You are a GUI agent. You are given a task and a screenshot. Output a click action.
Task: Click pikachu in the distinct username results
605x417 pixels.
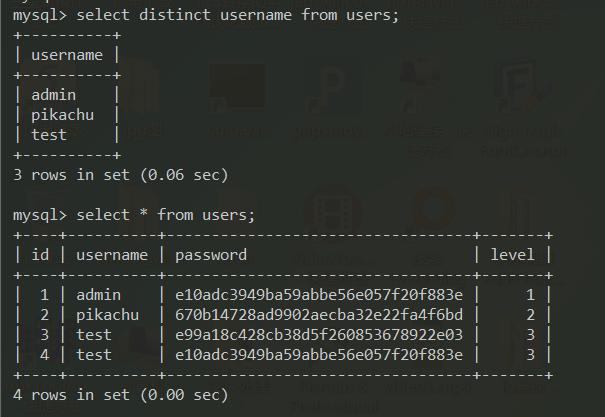(62, 115)
